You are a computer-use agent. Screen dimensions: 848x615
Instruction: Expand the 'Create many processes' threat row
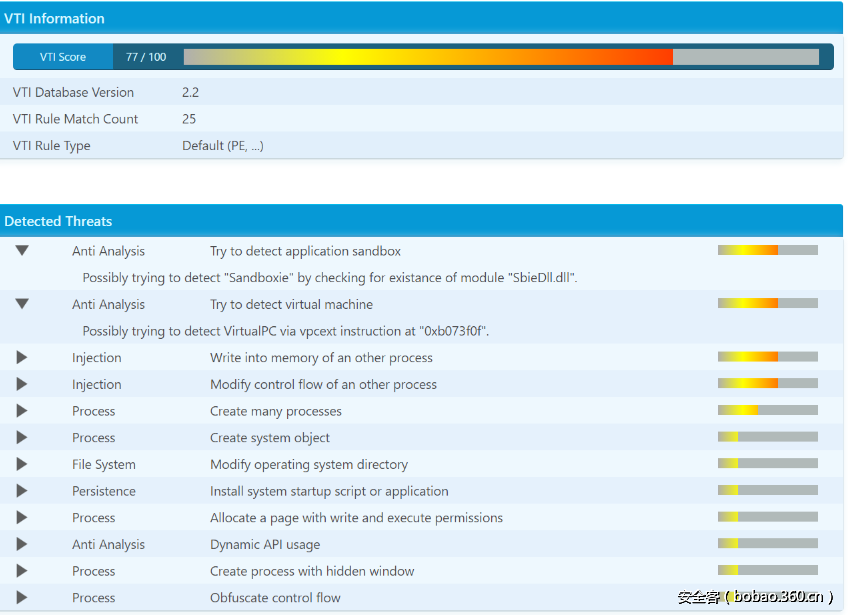click(22, 411)
